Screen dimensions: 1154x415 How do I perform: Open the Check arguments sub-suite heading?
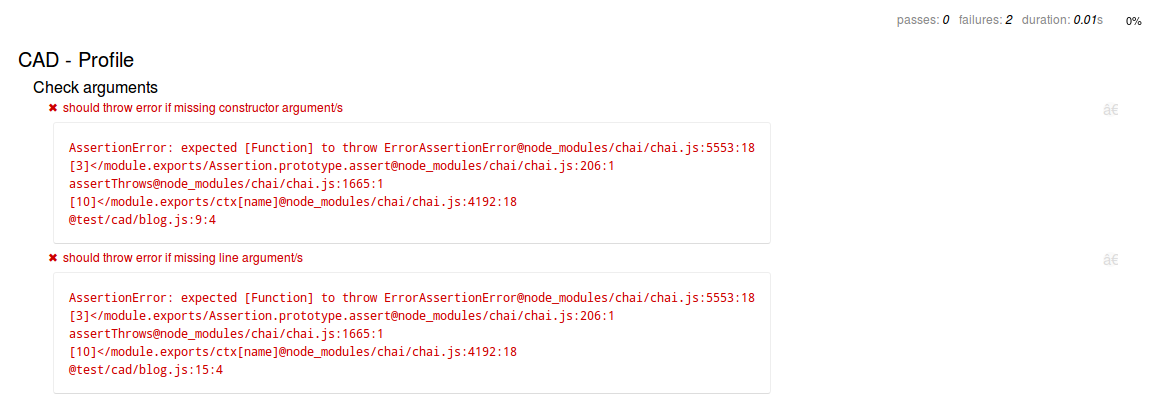[95, 88]
